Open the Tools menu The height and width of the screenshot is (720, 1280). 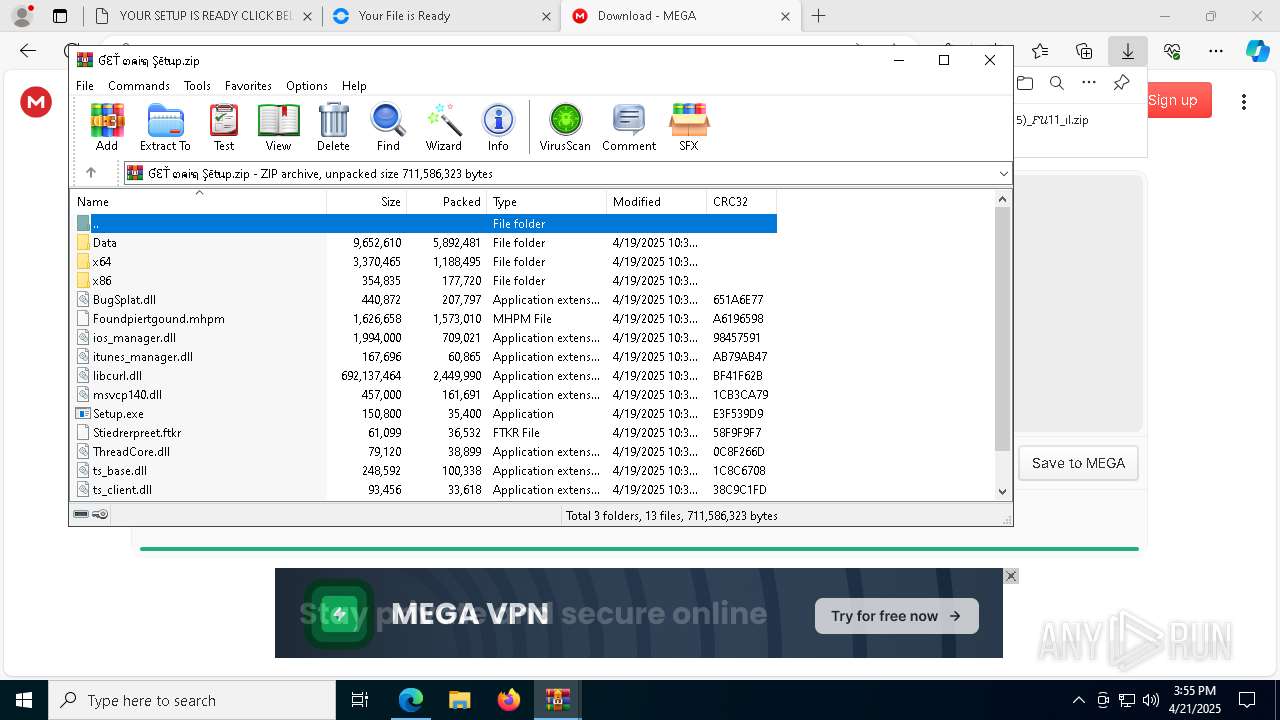pyautogui.click(x=197, y=86)
